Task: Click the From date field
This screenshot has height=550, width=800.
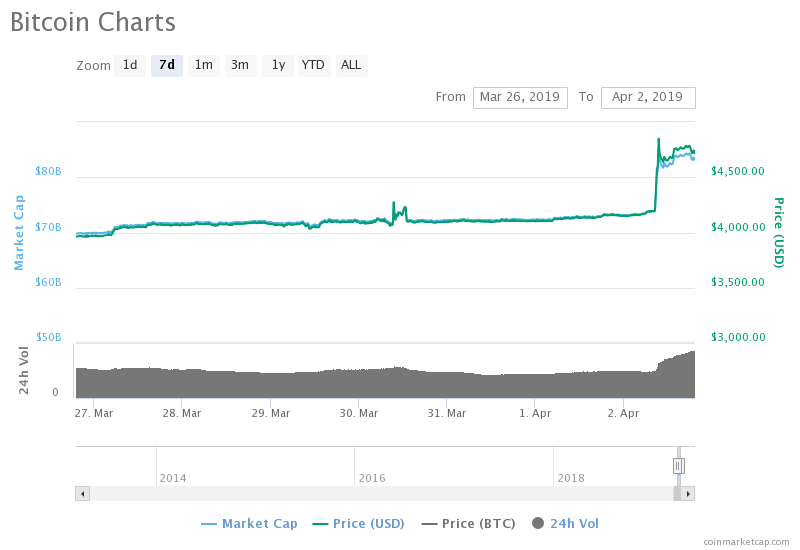Action: coord(519,97)
